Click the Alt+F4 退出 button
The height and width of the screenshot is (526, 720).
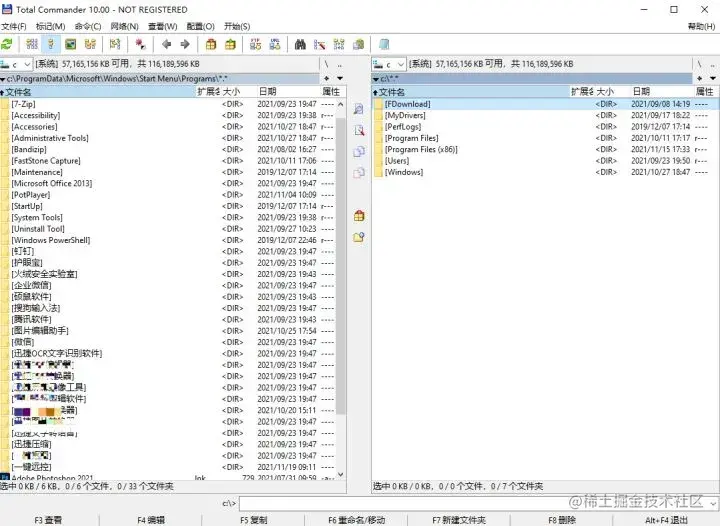[666, 520]
